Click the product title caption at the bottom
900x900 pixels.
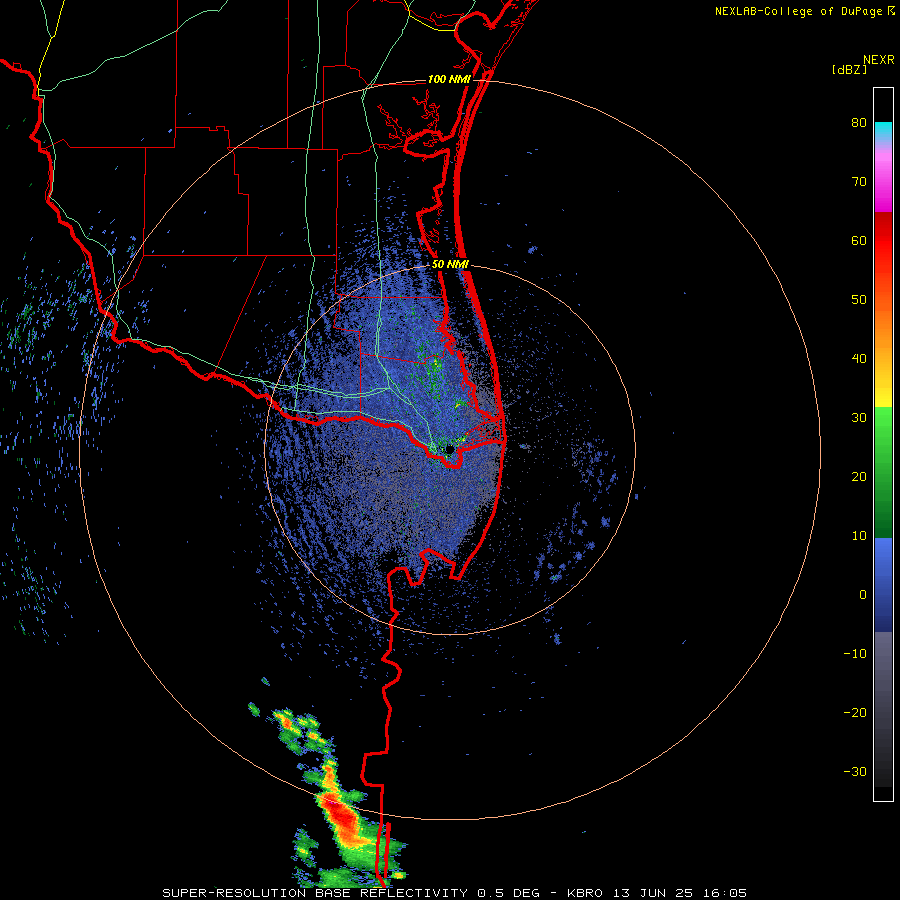[x=454, y=893]
